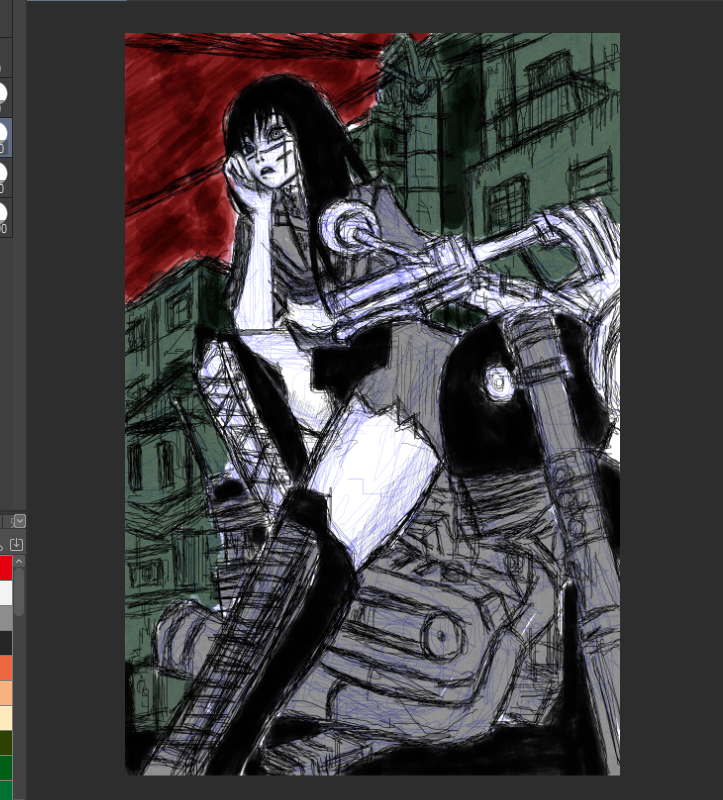
Task: Click the color palette scroll-up arrow
Action: pyautogui.click(x=19, y=562)
